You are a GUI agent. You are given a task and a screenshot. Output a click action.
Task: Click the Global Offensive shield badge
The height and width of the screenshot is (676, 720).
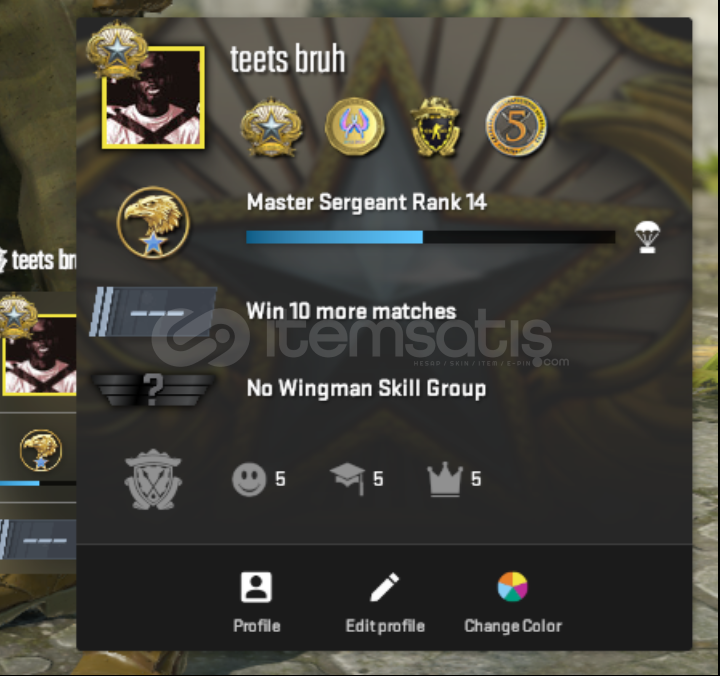[x=435, y=127]
